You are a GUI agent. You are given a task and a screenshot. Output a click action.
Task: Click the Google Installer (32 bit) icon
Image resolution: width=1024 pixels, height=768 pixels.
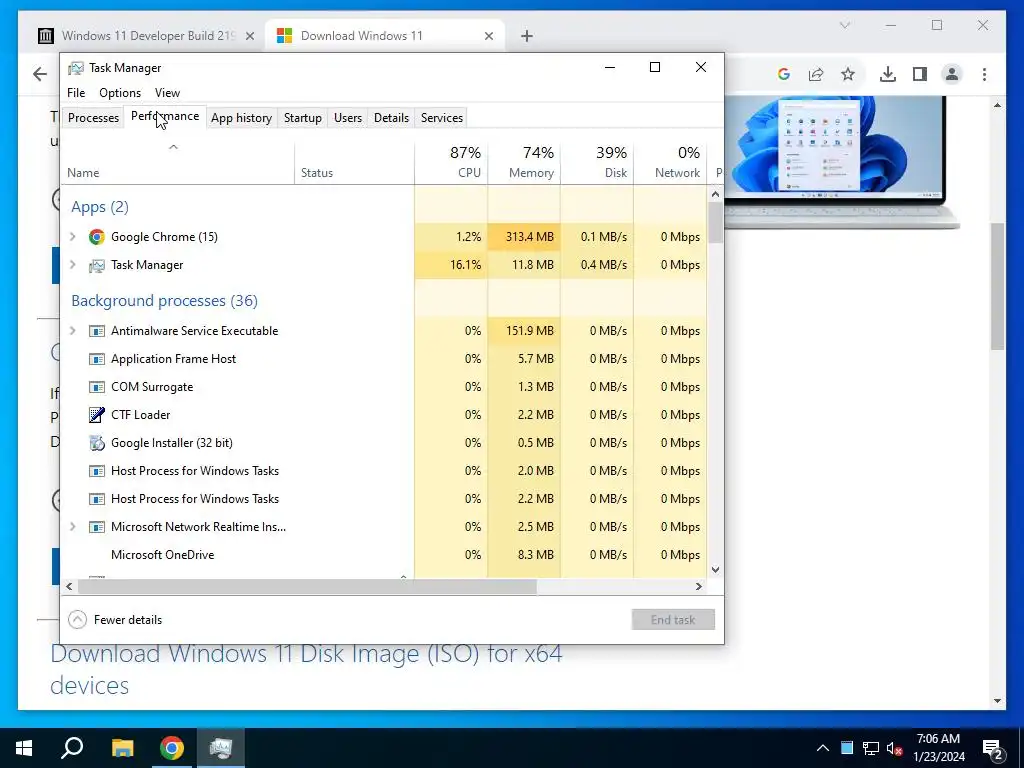tap(97, 443)
